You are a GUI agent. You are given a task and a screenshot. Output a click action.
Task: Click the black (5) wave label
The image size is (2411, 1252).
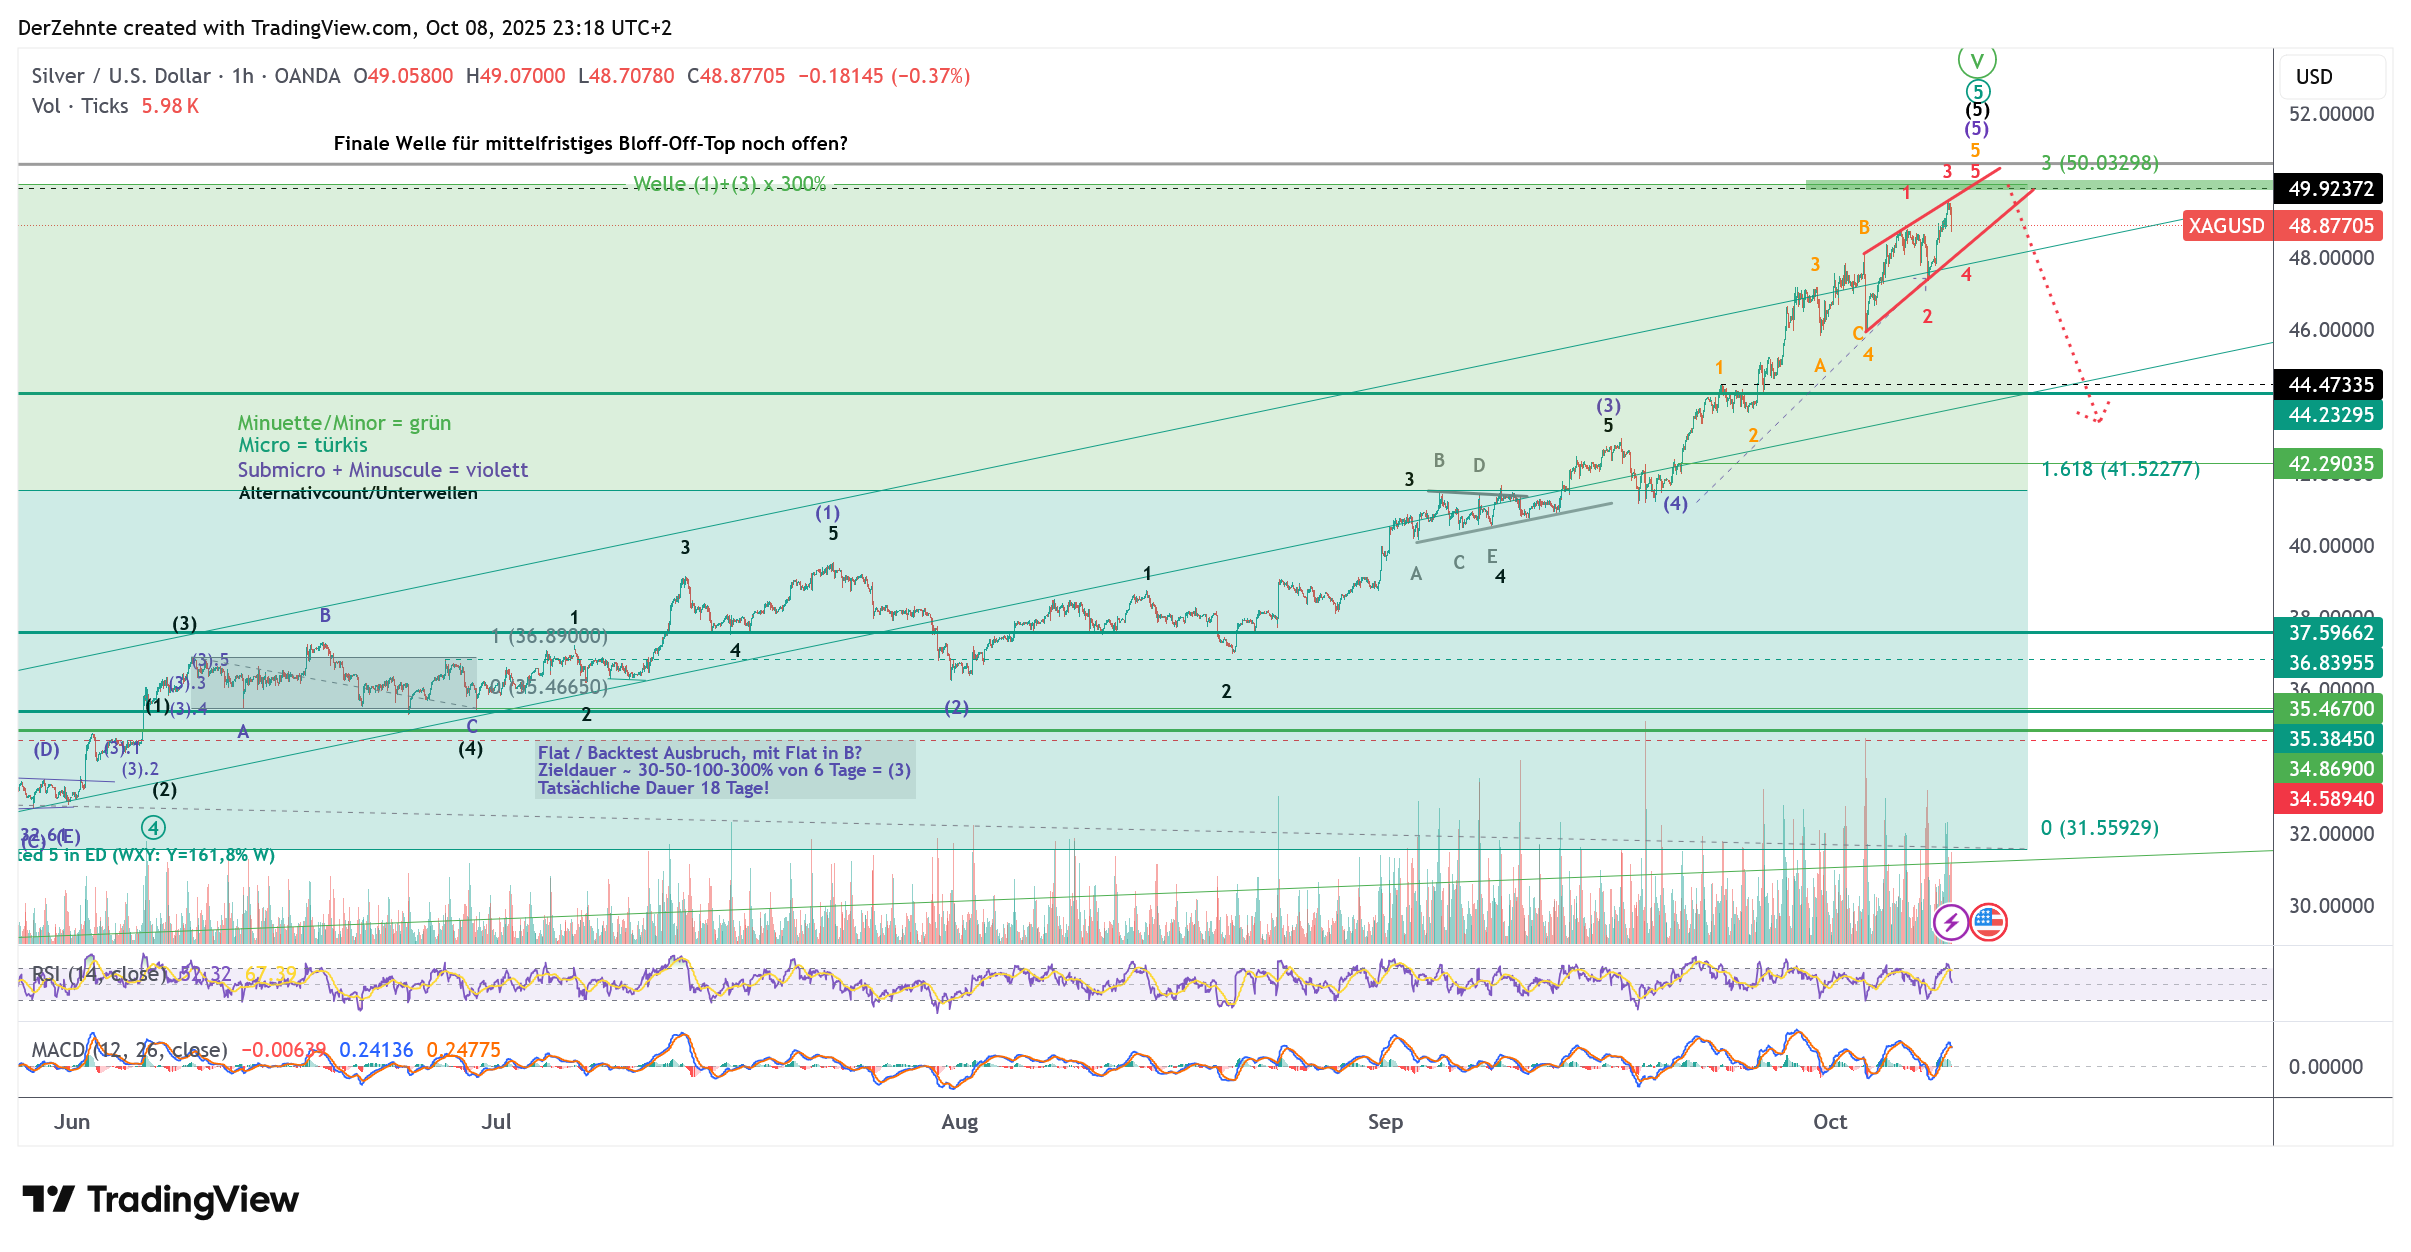point(1977,110)
